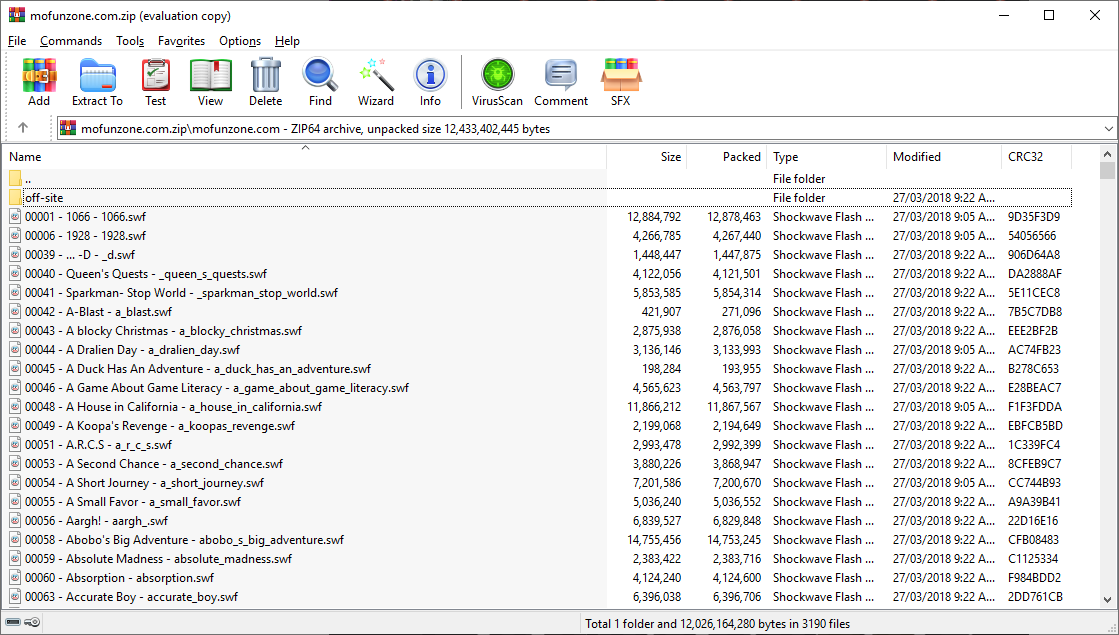Open the Find magnifier tool

320,81
